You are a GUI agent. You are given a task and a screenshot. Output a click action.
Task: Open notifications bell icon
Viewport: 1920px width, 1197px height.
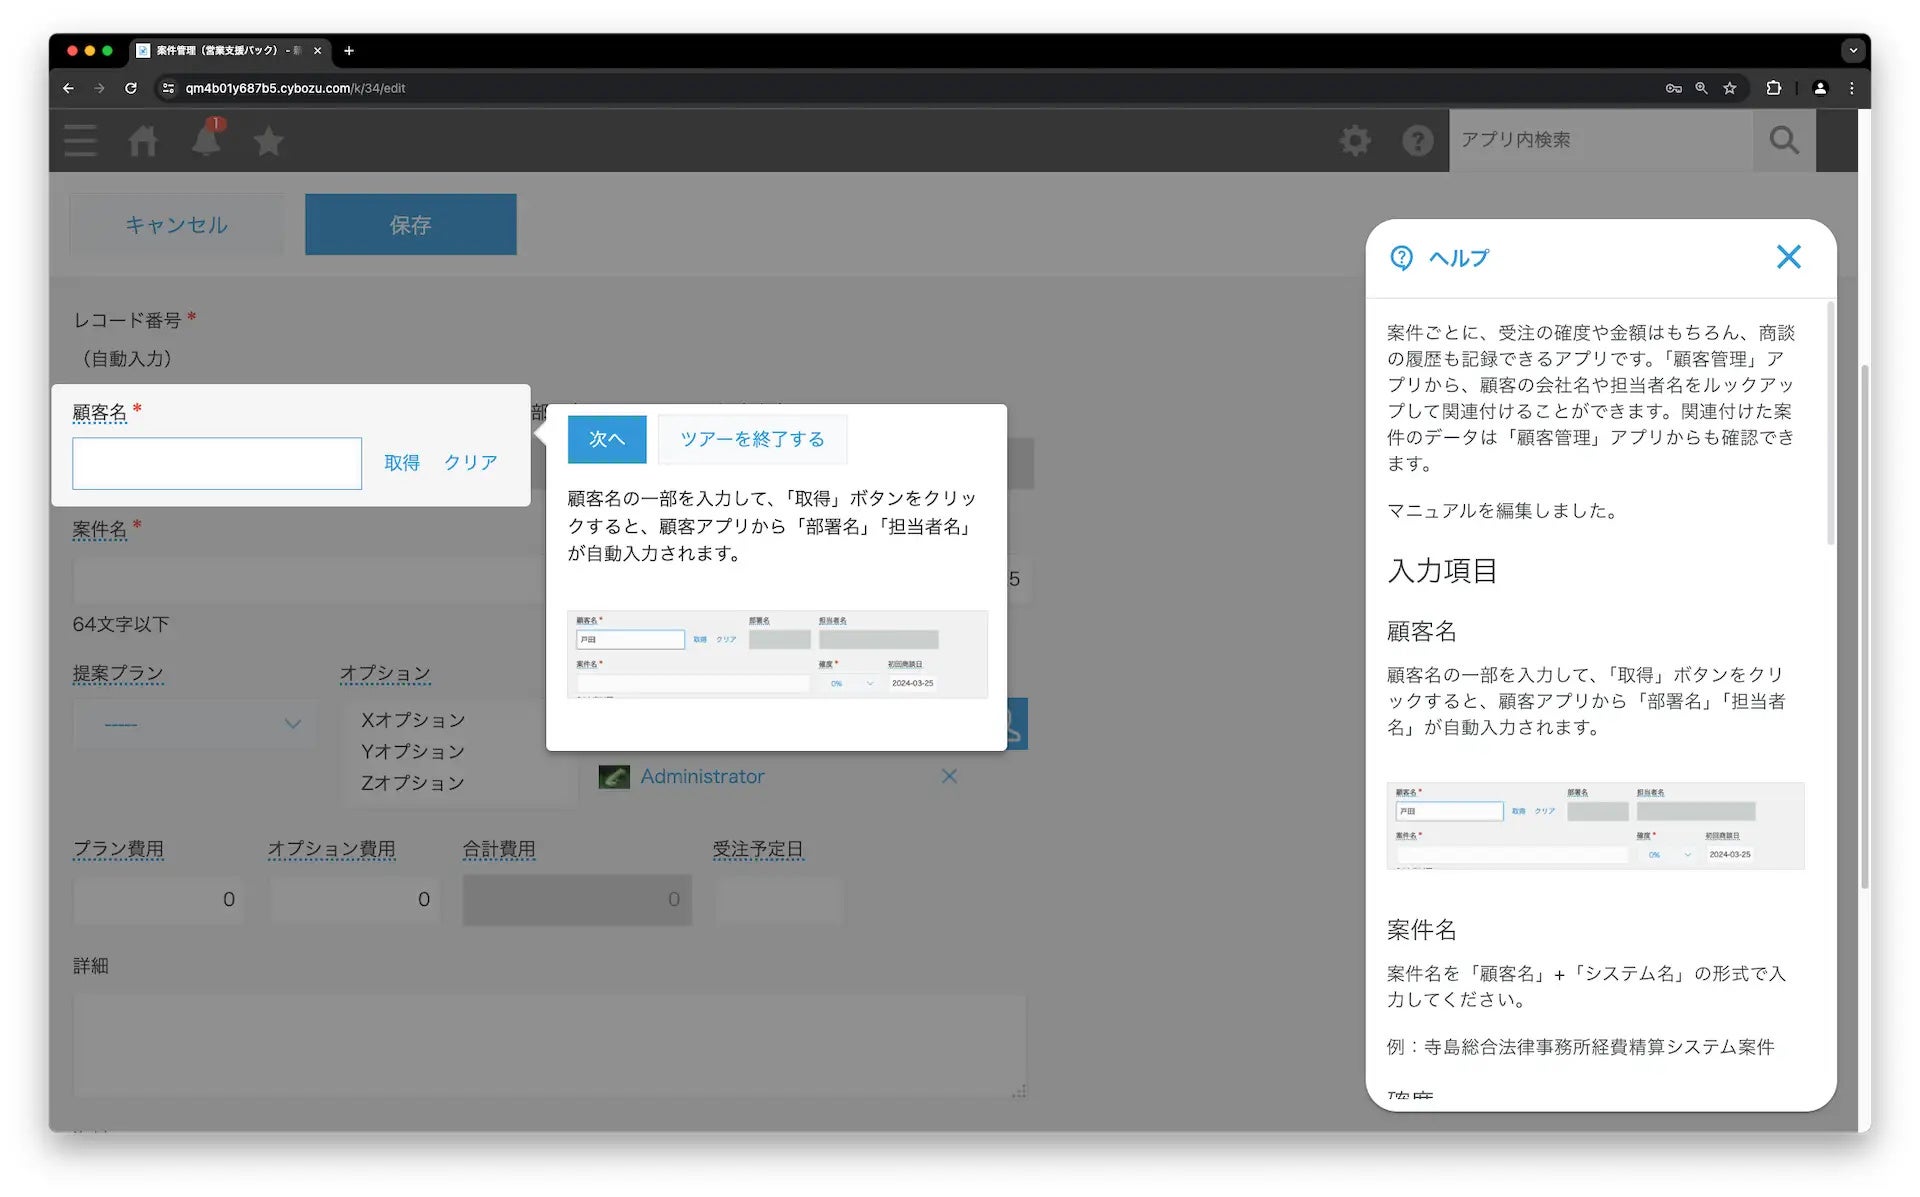(x=206, y=141)
